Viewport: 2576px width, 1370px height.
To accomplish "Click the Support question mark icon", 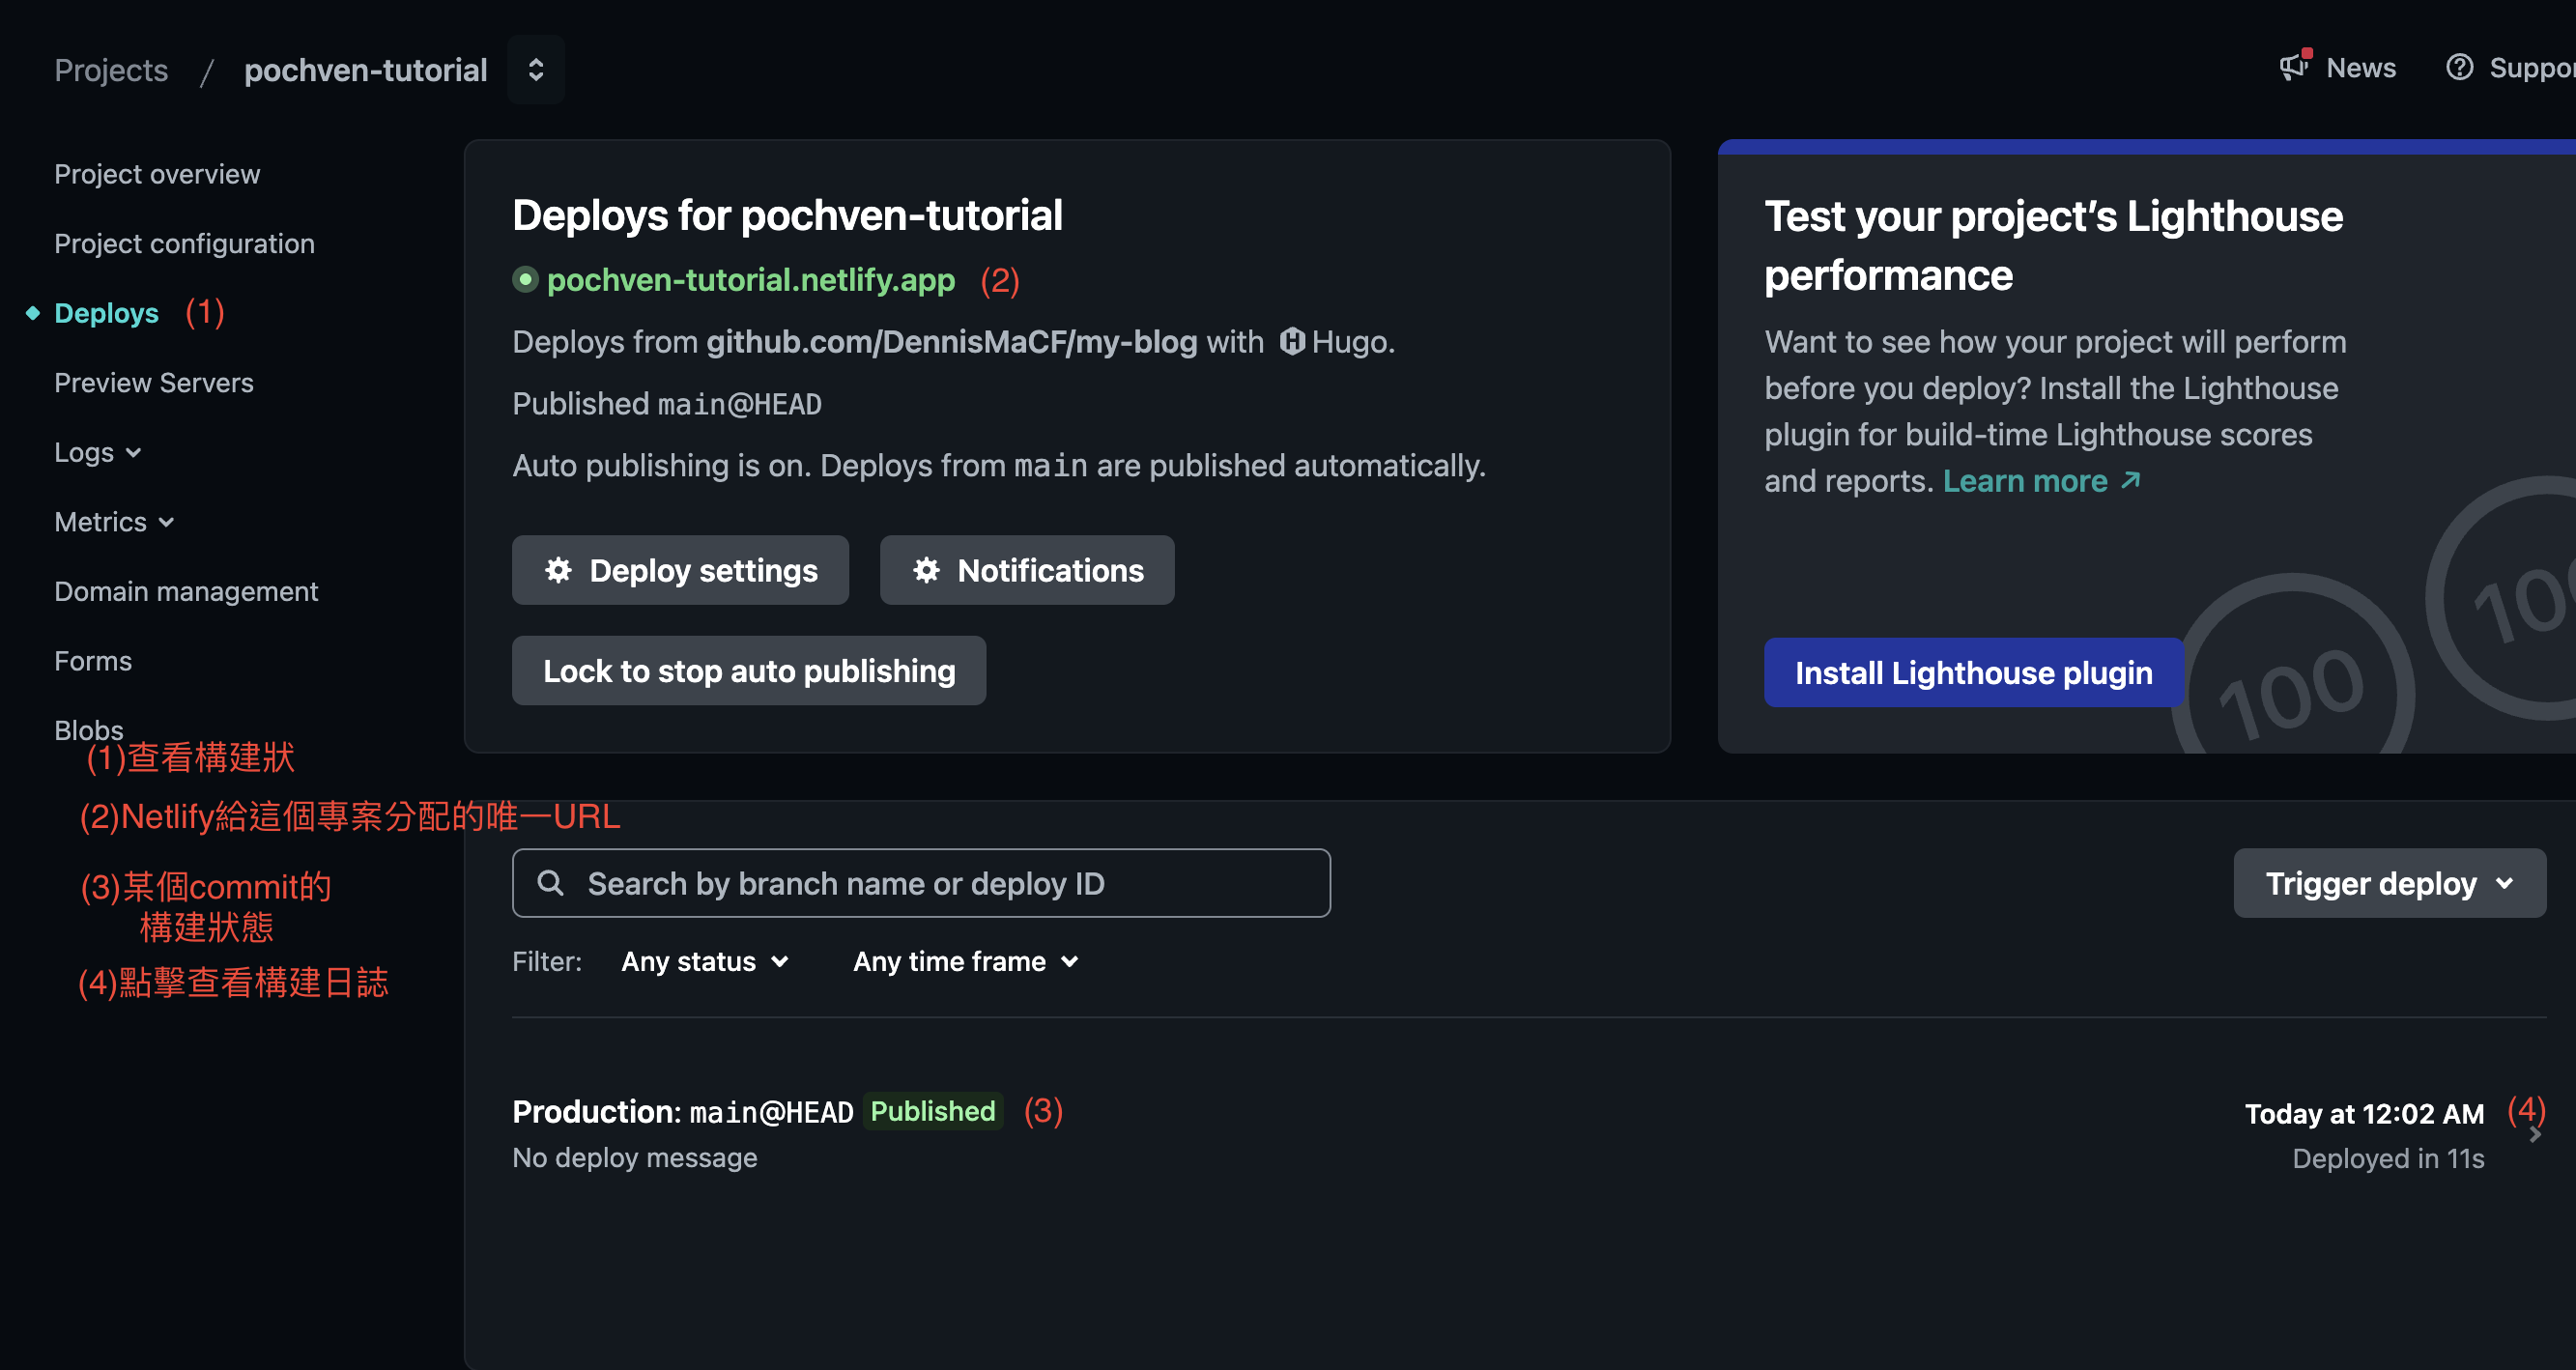I will (x=2459, y=67).
